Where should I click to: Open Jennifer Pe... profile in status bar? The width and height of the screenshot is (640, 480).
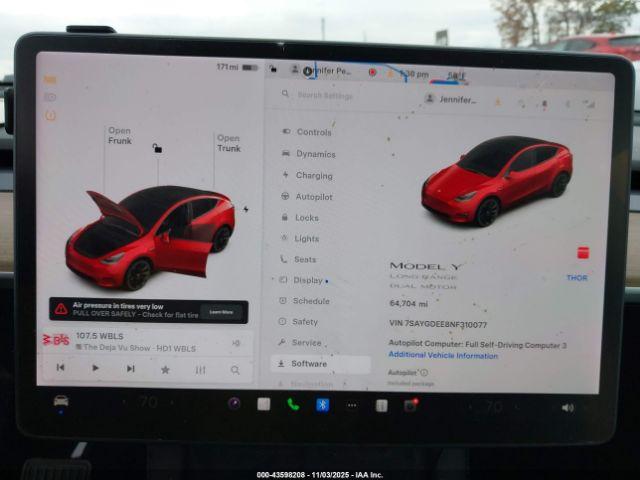320,71
